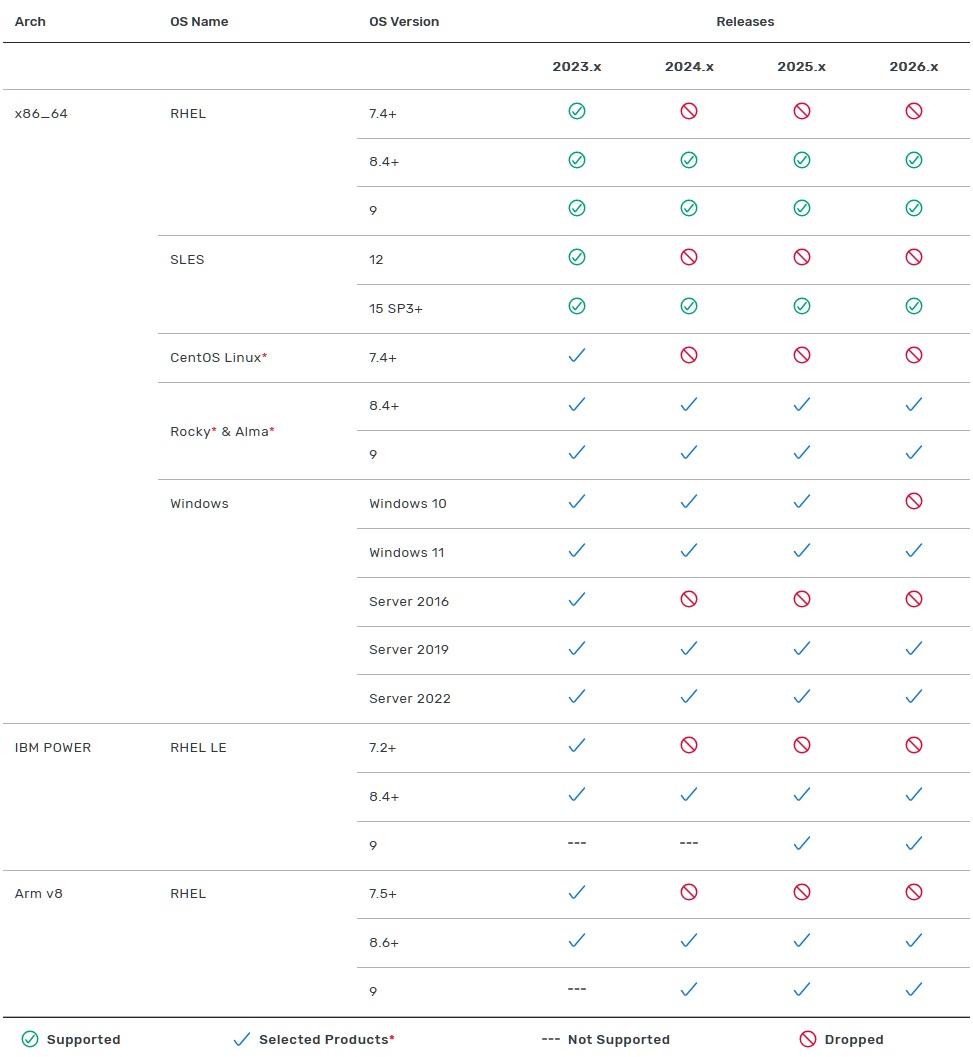Click the dropped icon for RHEL 7.4+ 2024.x
This screenshot has width=973, height=1057.
click(x=689, y=111)
